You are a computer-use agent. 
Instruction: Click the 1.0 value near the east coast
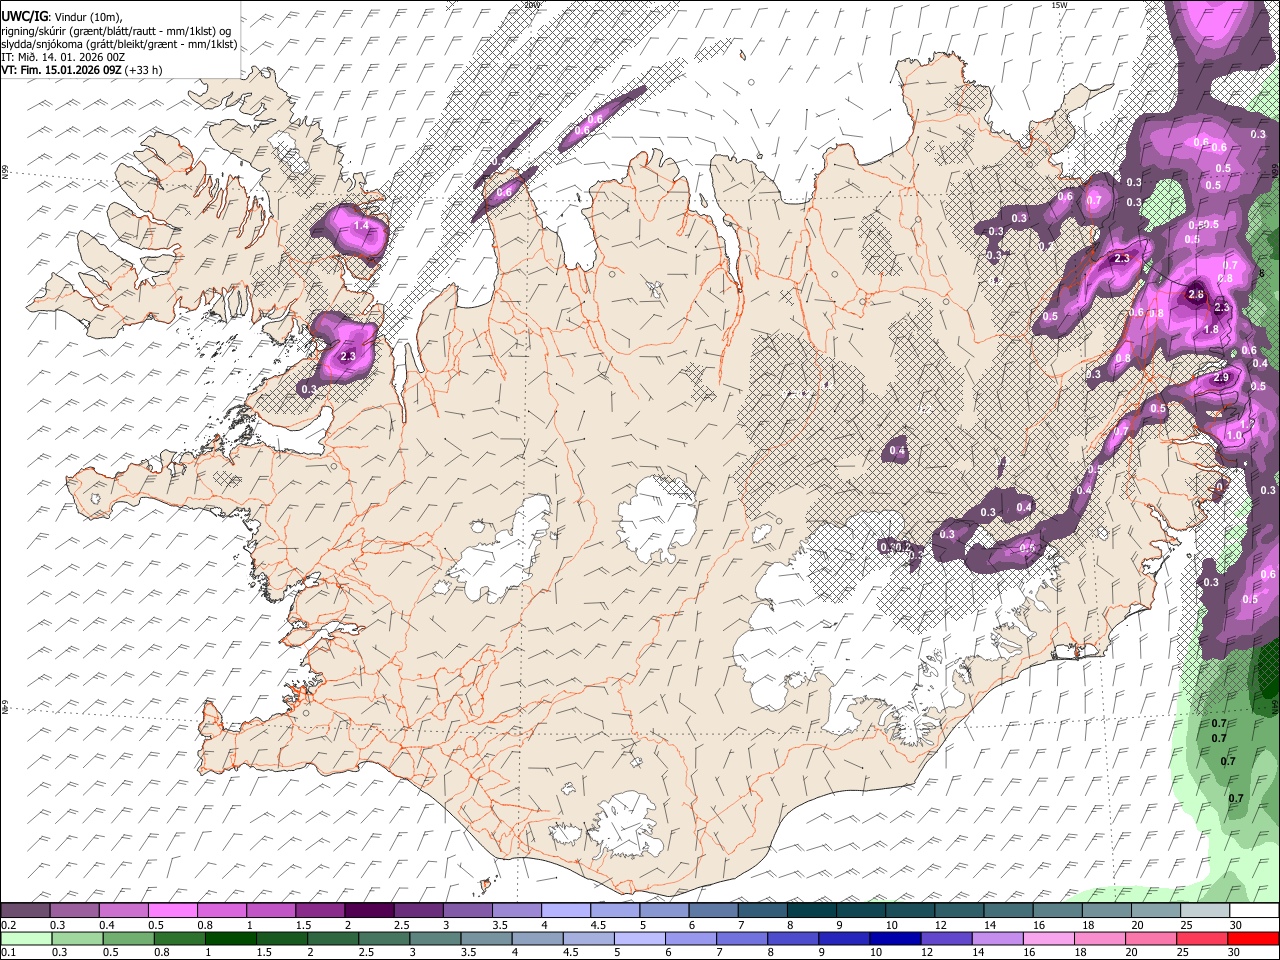pos(1234,436)
